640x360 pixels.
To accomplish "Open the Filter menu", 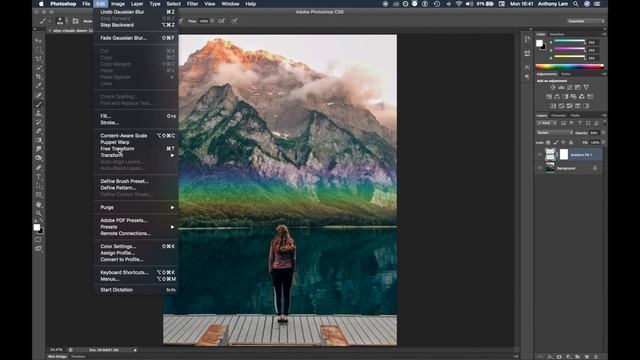I will click(x=192, y=4).
